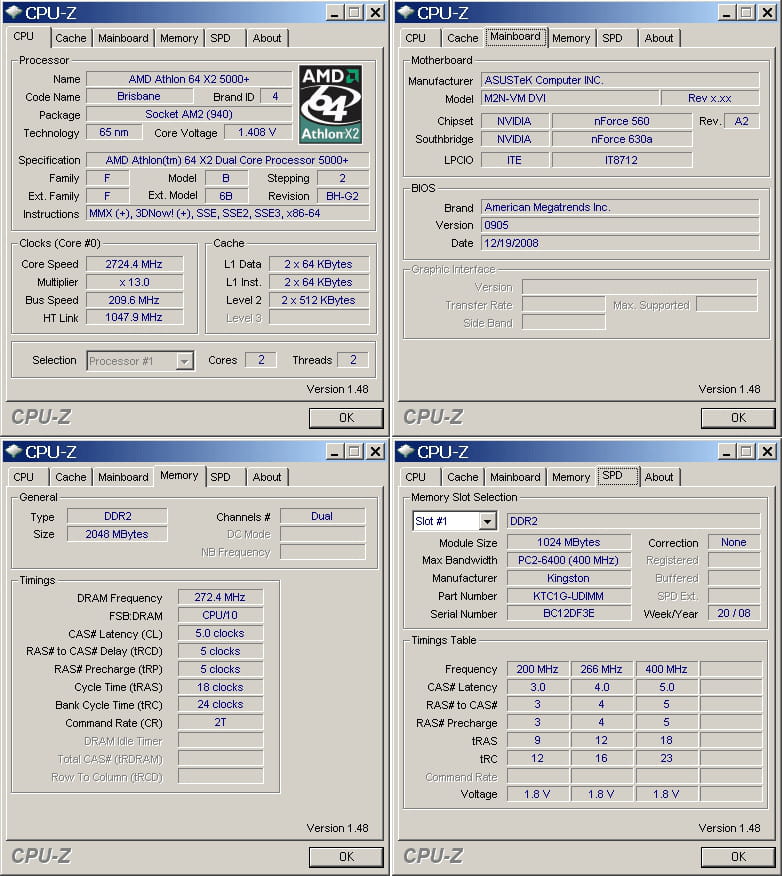Click OK in the CPU tab window
Viewport: 782px width, 876px height.
[346, 418]
